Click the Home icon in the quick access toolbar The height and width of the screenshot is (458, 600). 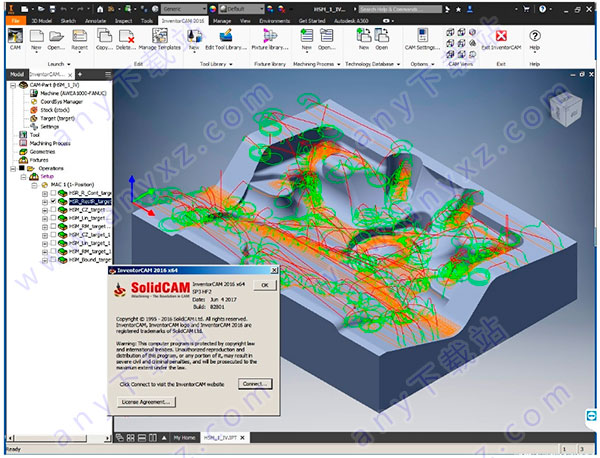100,9
